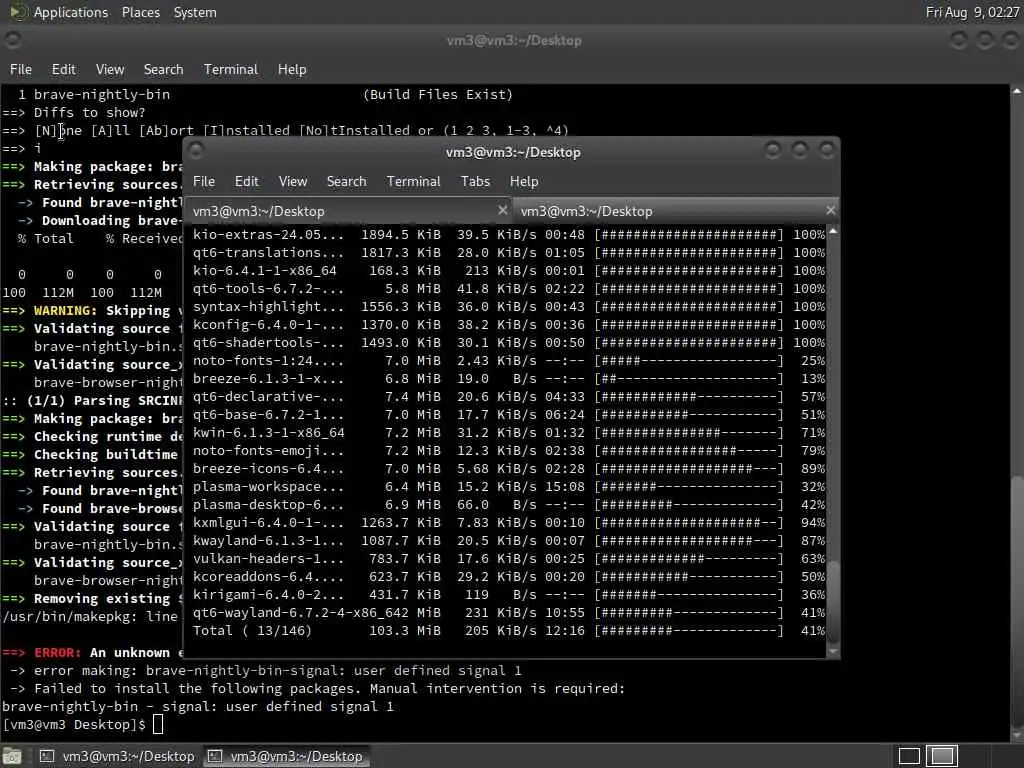Click the qt6-wayland-6.7.2-4 download row

[x=509, y=613]
